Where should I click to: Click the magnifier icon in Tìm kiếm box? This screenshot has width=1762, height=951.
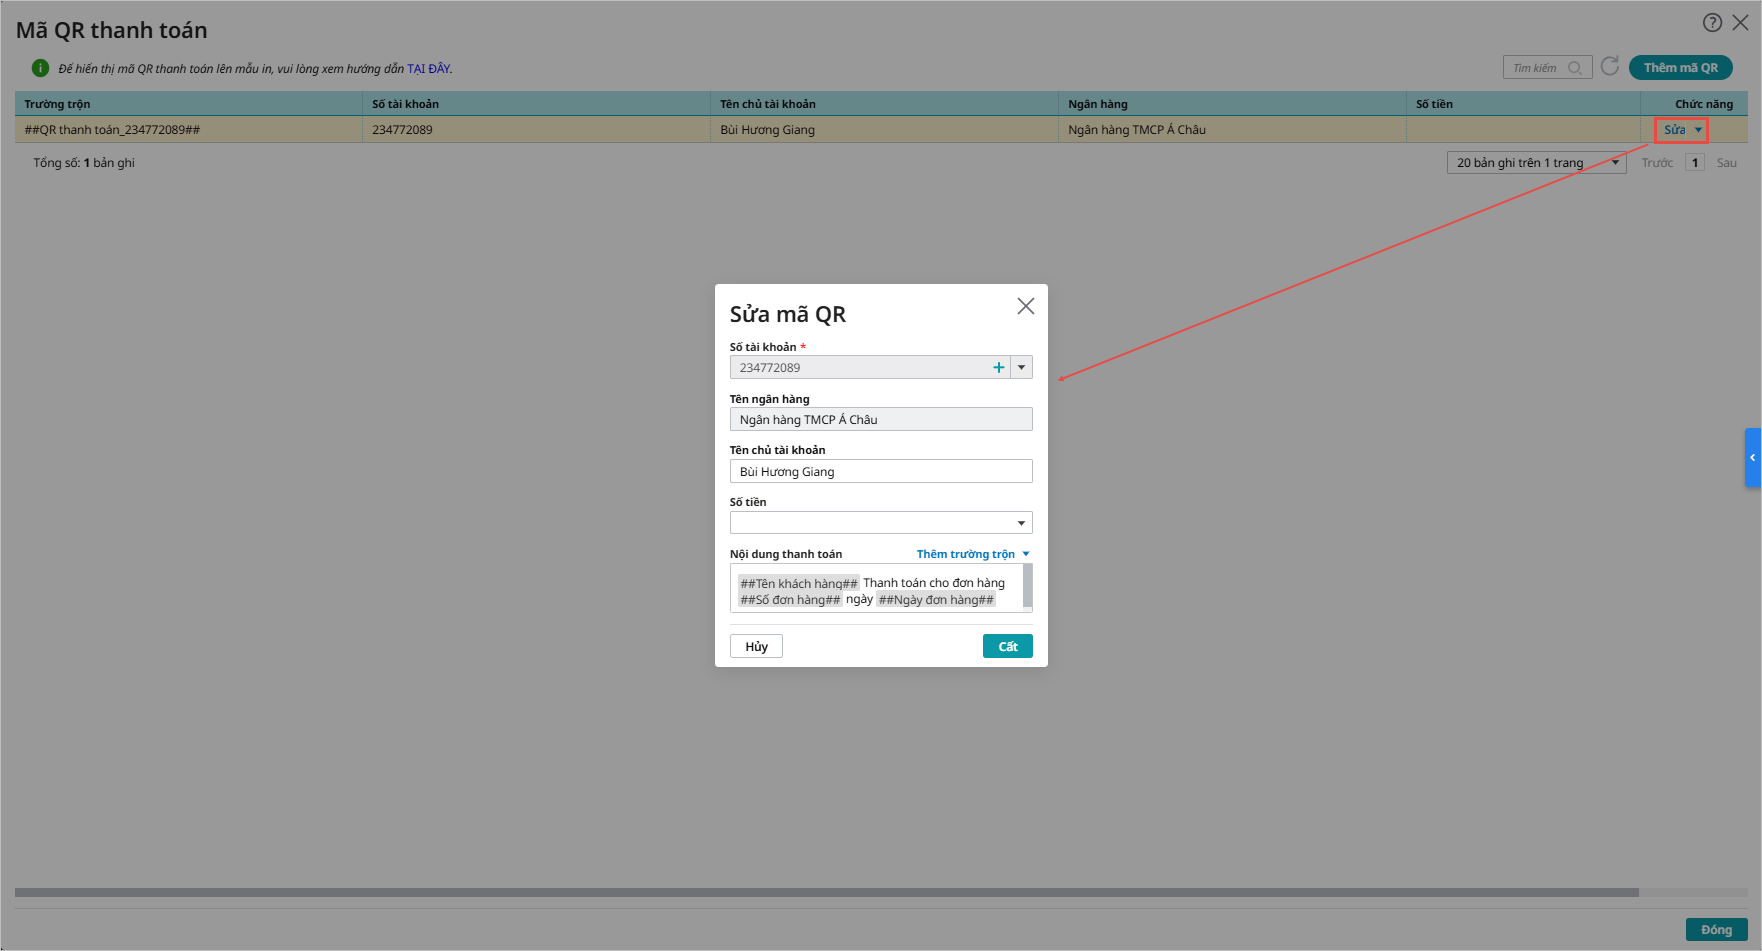point(1575,68)
